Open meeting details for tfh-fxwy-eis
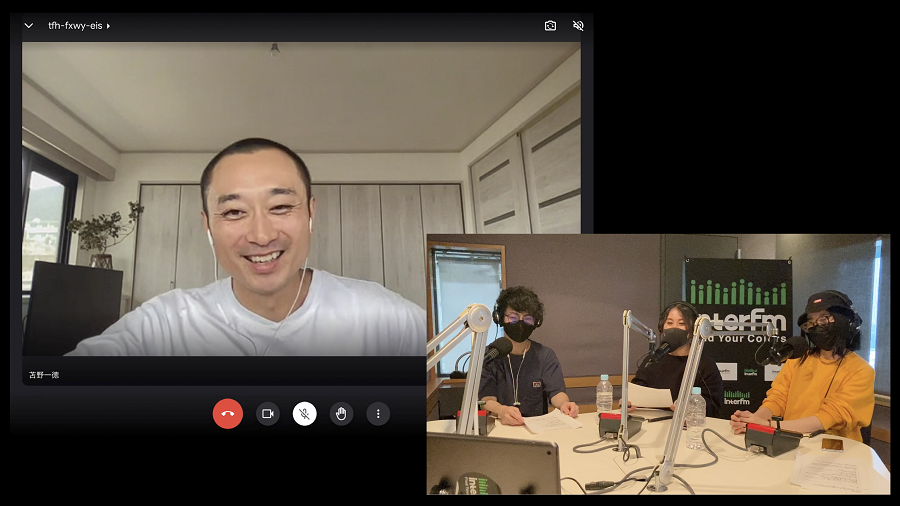The width and height of the screenshot is (900, 506). tap(75, 26)
